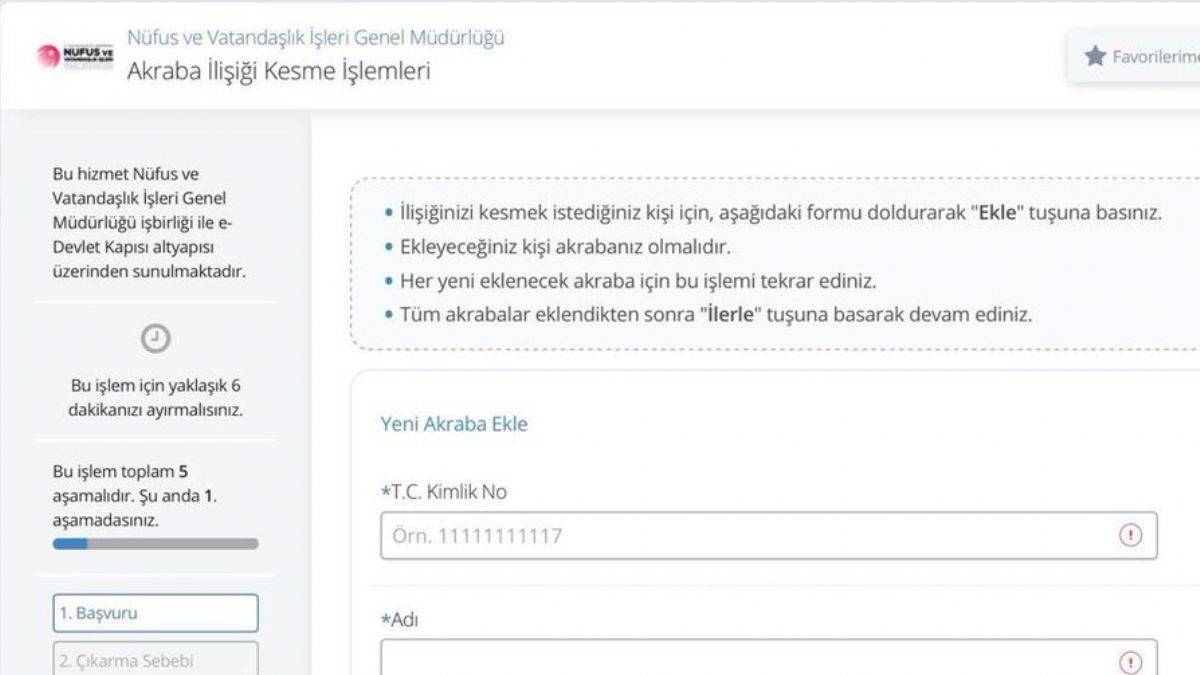Click the Yeni Akraba Ekle heading

tap(452, 424)
